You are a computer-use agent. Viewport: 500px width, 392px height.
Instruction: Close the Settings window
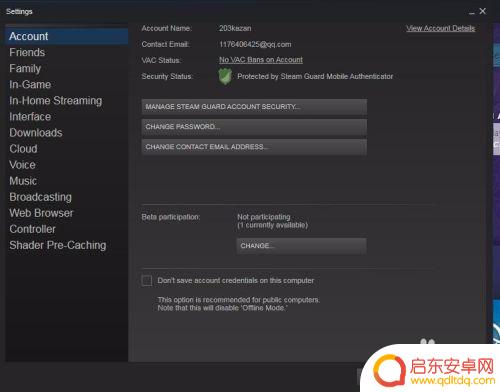(x=482, y=11)
